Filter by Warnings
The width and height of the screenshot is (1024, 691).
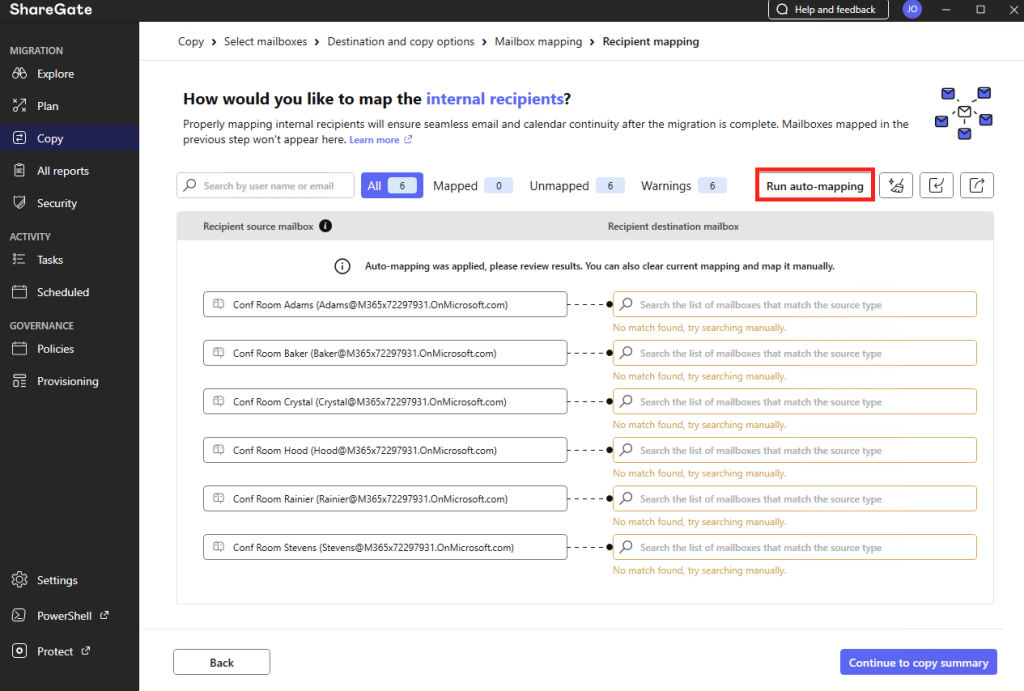pyautogui.click(x=682, y=185)
